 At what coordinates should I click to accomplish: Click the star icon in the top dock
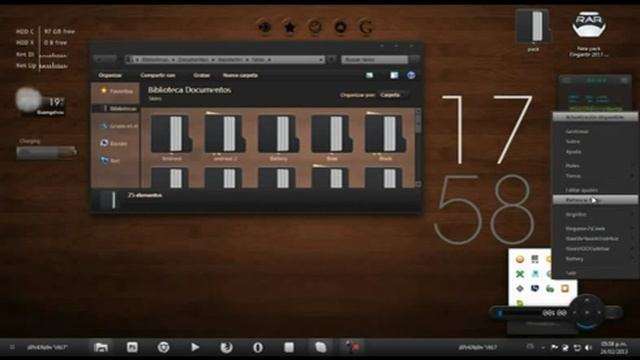(x=290, y=27)
